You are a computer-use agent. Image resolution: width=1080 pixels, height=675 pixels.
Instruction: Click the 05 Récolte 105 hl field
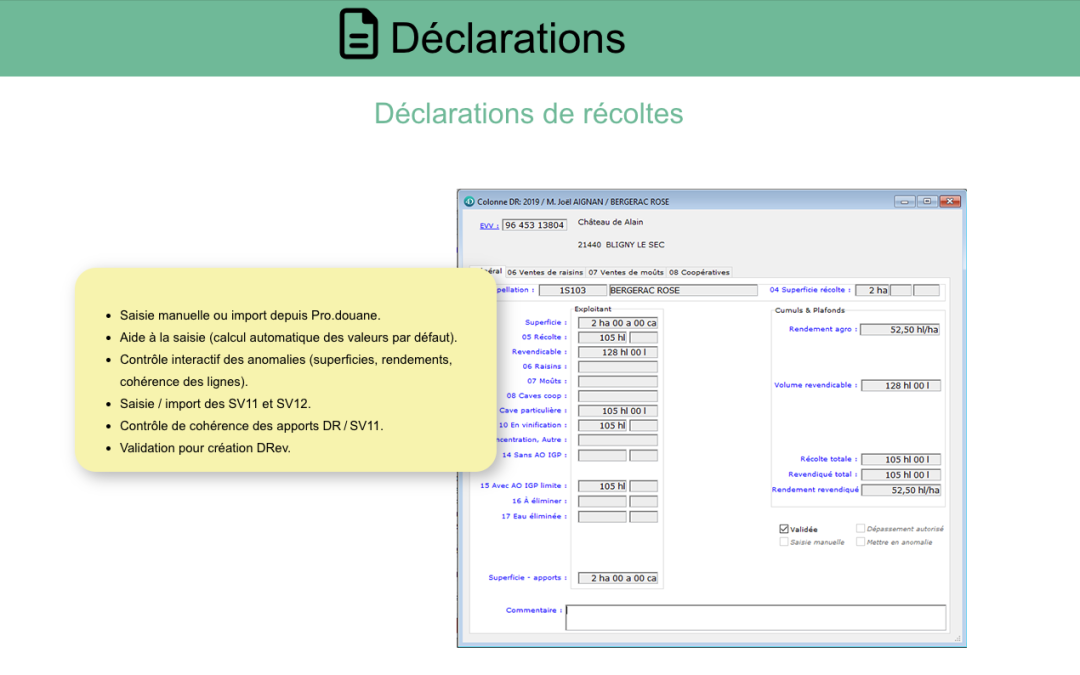[603, 338]
